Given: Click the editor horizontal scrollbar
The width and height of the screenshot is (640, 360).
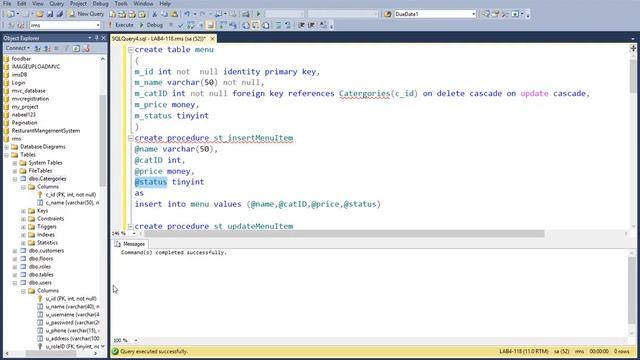Looking at the screenshot, I should pyautogui.click(x=344, y=233).
